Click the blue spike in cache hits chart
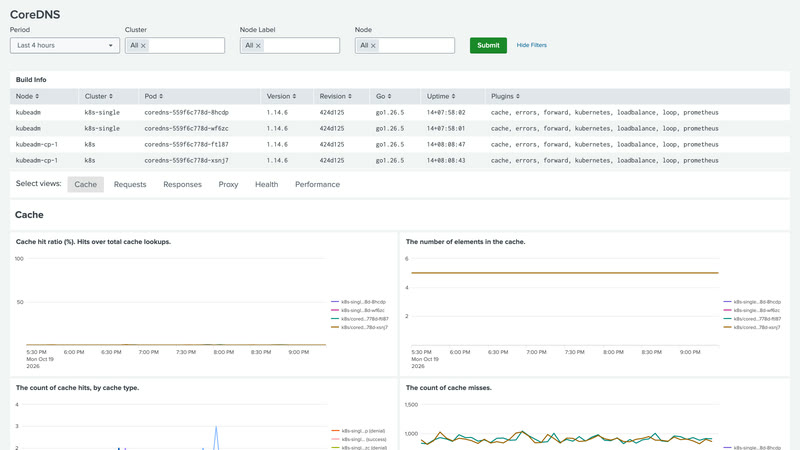 click(x=216, y=437)
